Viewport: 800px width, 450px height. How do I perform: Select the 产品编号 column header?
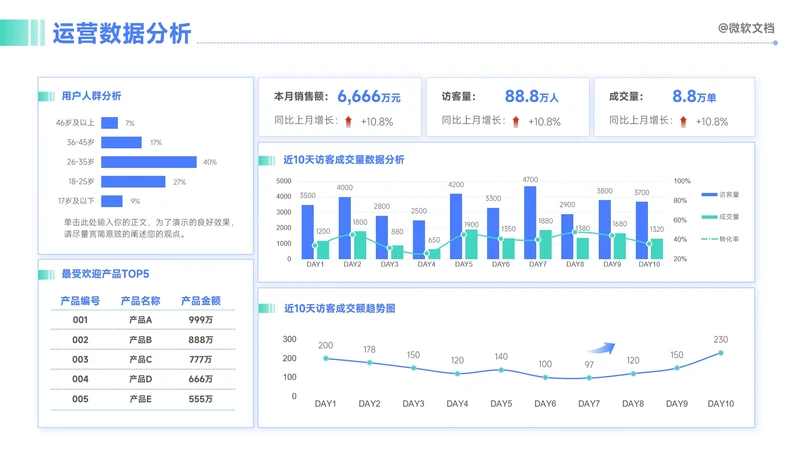pos(80,301)
